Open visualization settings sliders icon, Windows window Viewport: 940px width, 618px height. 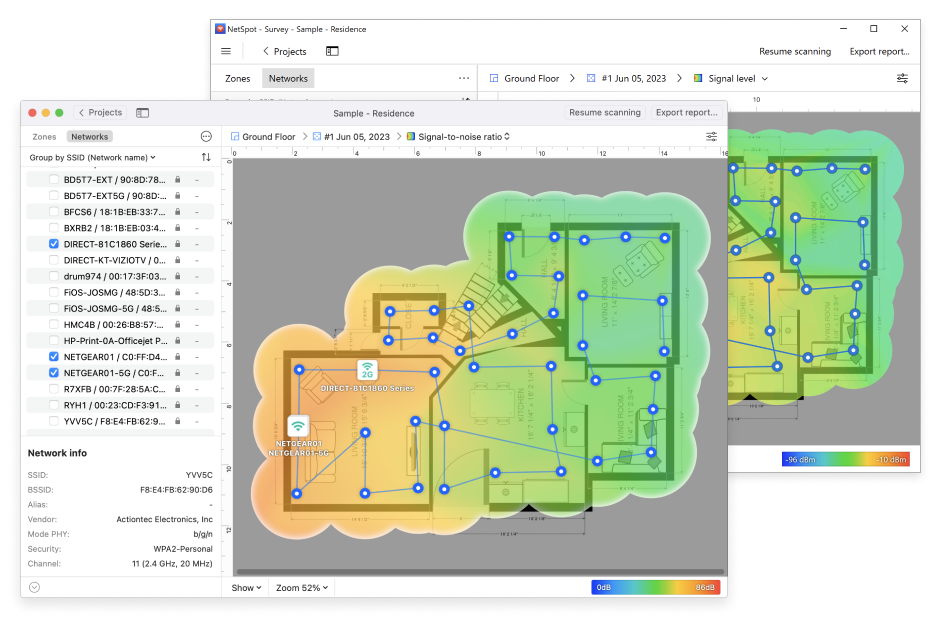902,79
